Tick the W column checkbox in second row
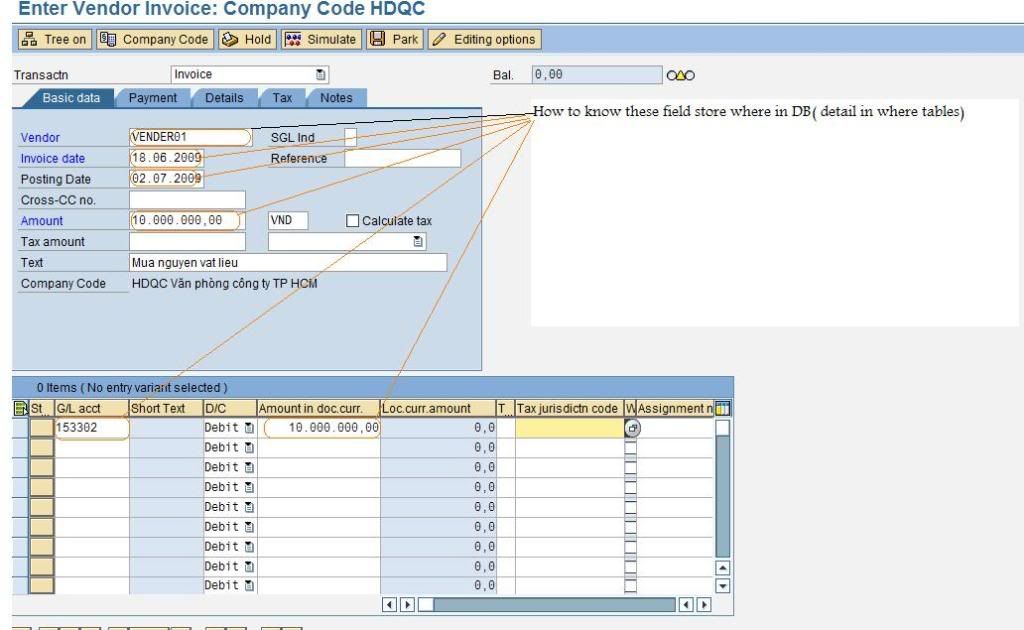The height and width of the screenshot is (630, 1024). coord(630,448)
